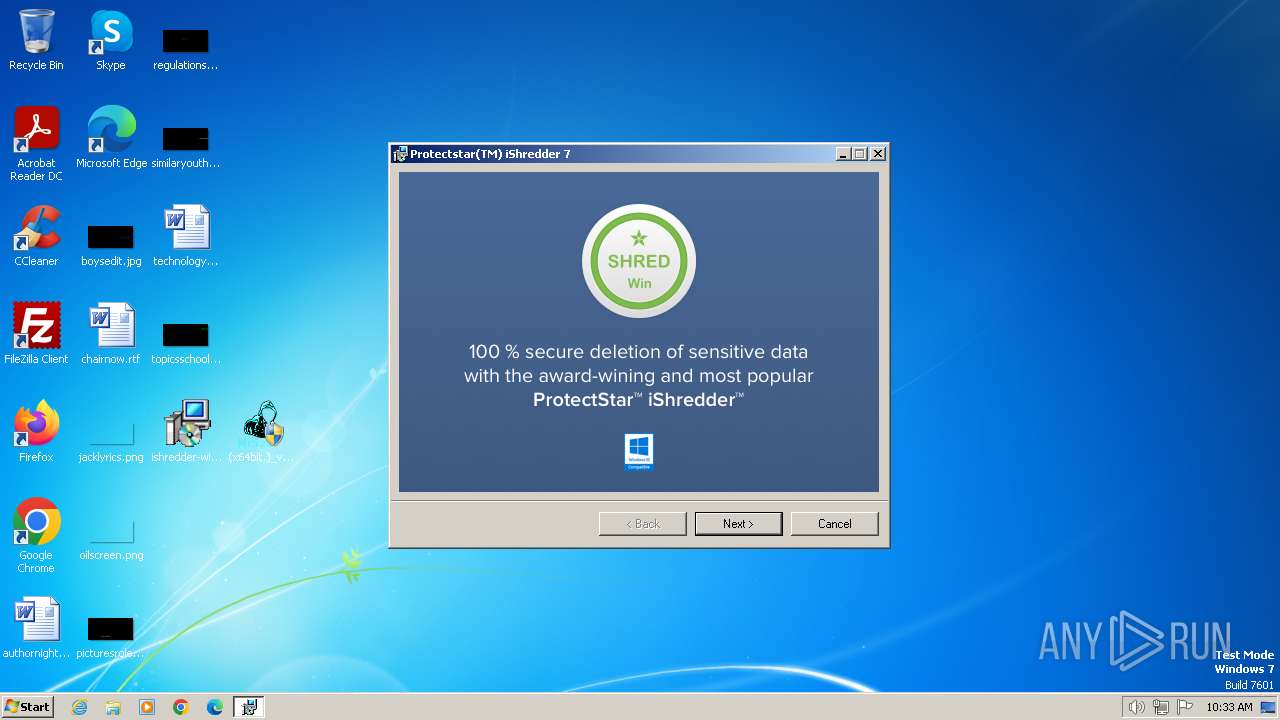Click the Action Center flag icon
Viewport: 1280px width, 720px height.
tap(1185, 707)
